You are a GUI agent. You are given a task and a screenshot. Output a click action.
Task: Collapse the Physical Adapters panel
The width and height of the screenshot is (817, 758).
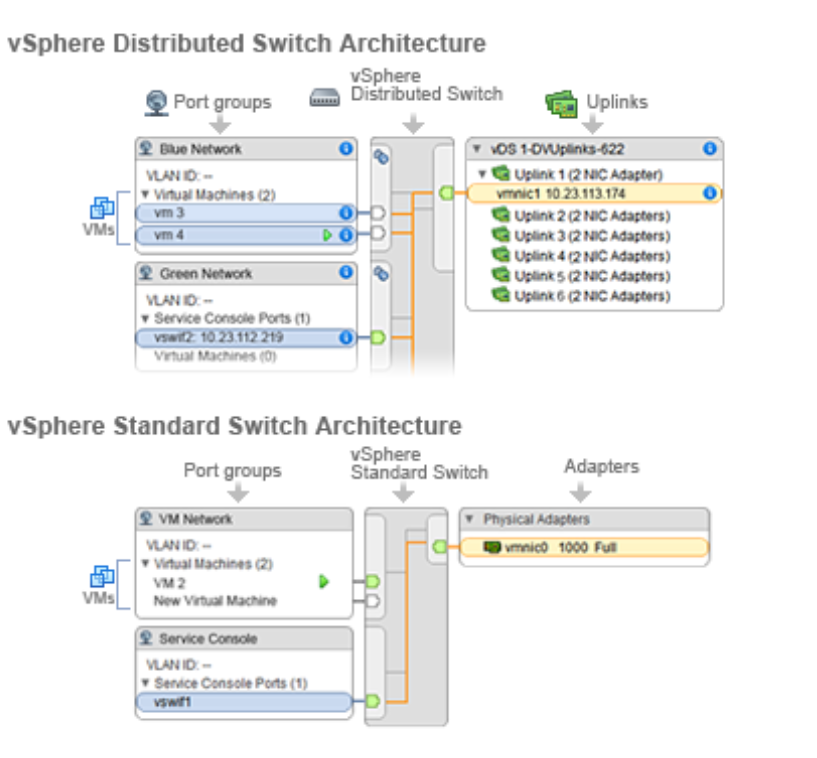pos(469,518)
